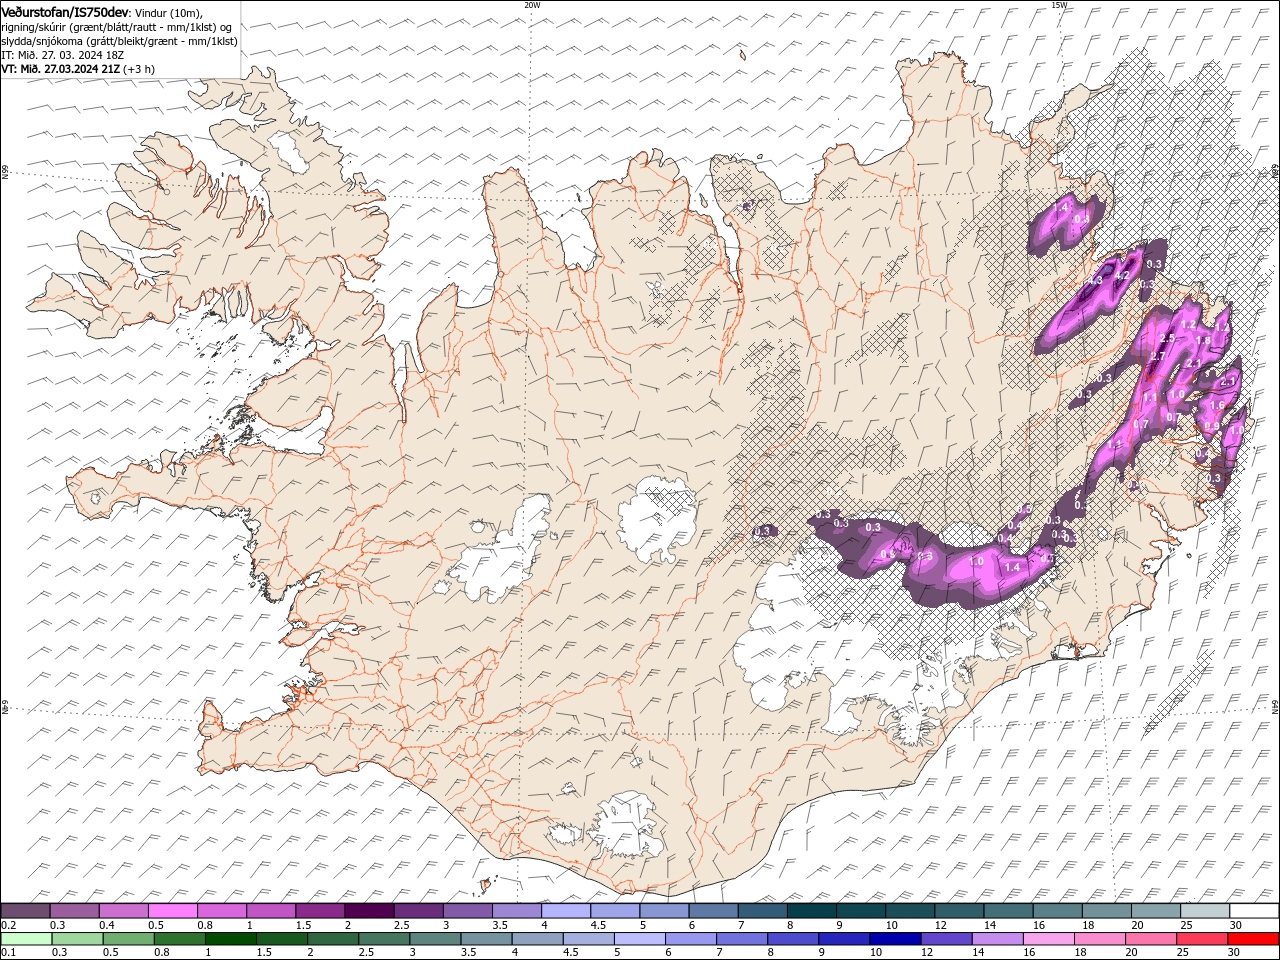This screenshot has width=1280, height=960.
Task: Click the bold 'VT: Mið. 27.03.2024 21Z' line
Action: (61, 69)
